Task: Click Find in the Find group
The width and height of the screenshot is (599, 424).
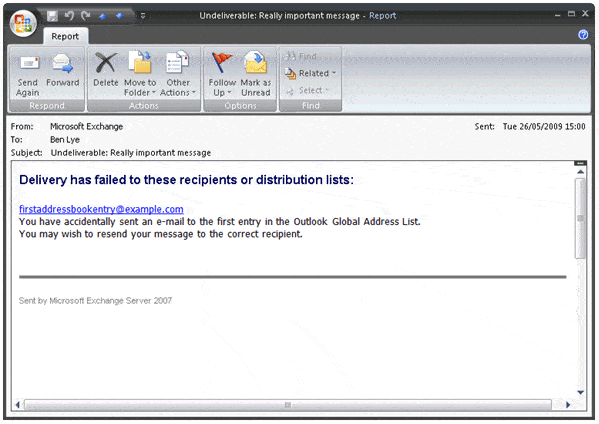Action: click(x=301, y=57)
